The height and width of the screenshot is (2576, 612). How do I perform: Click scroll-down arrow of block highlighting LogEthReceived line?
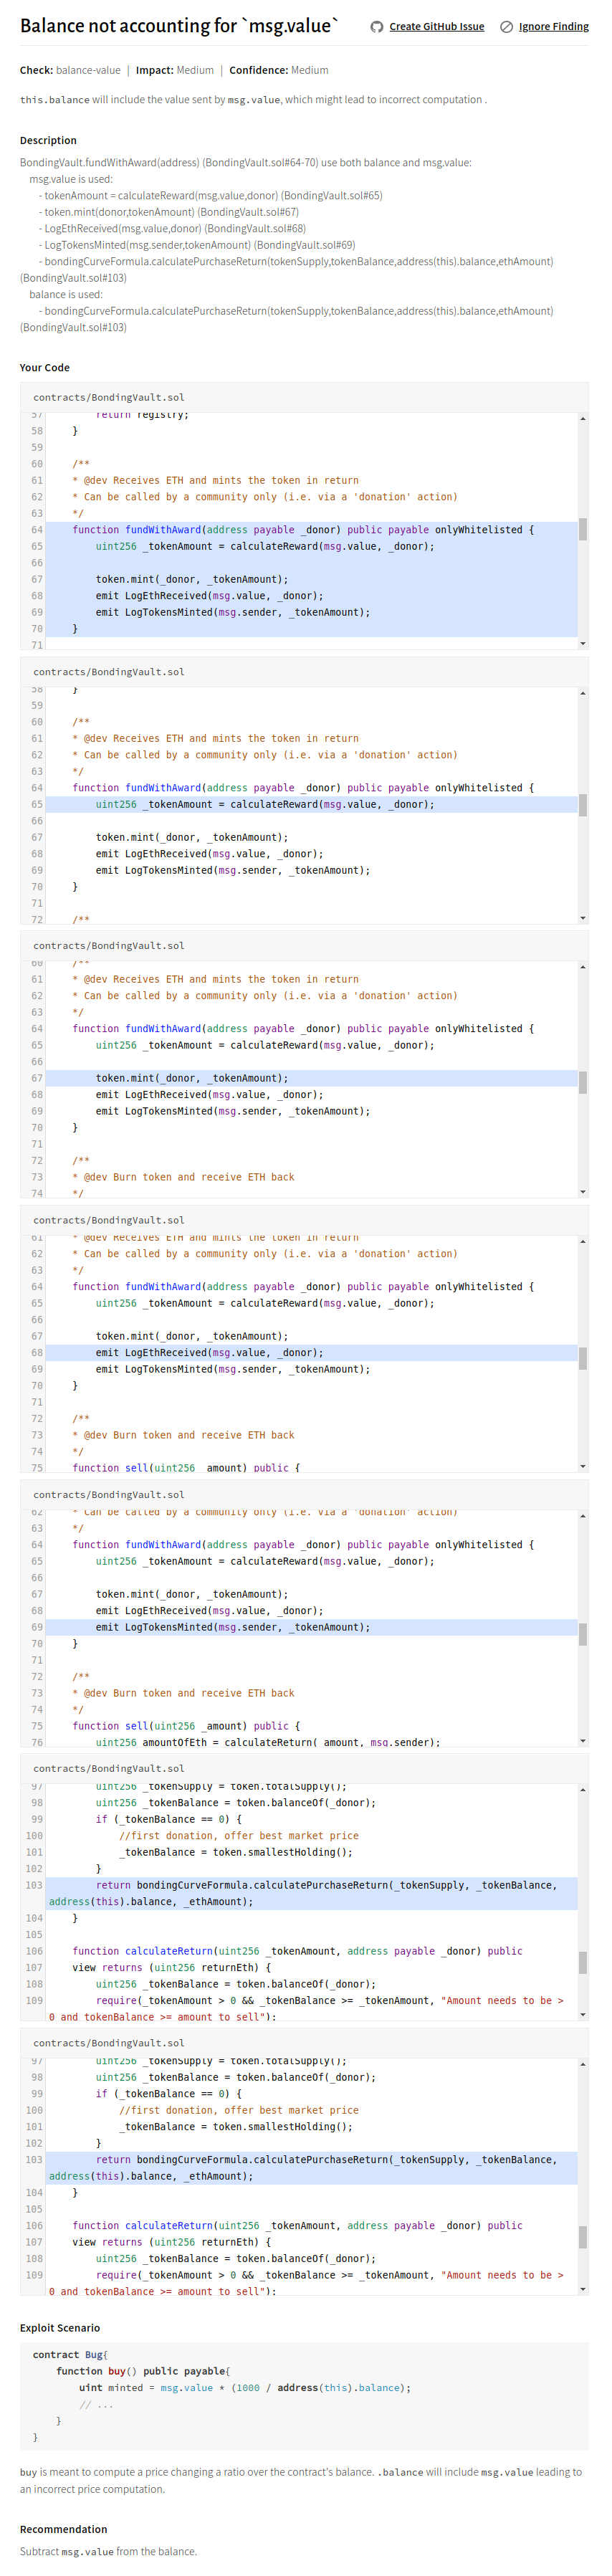coord(582,1466)
